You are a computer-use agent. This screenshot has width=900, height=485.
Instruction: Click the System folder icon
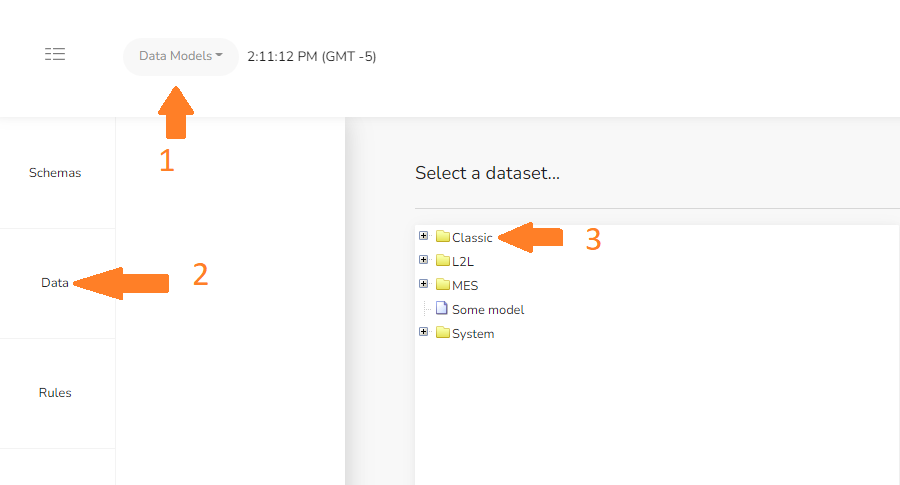443,333
